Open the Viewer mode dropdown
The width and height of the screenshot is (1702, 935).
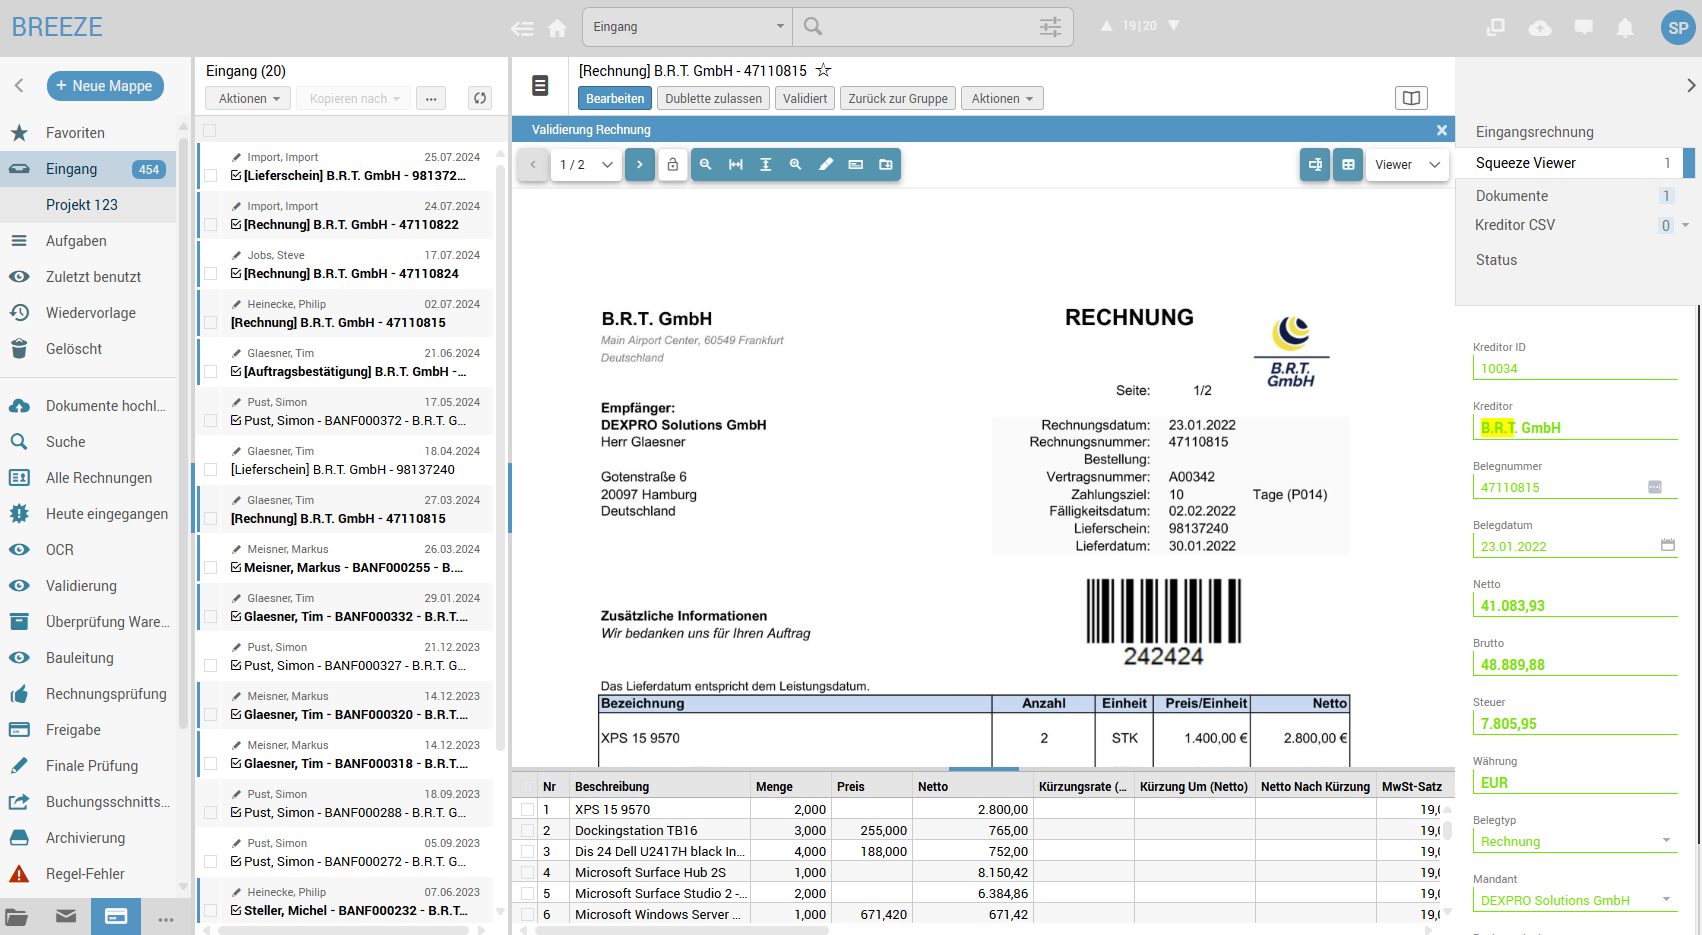[x=1407, y=165]
